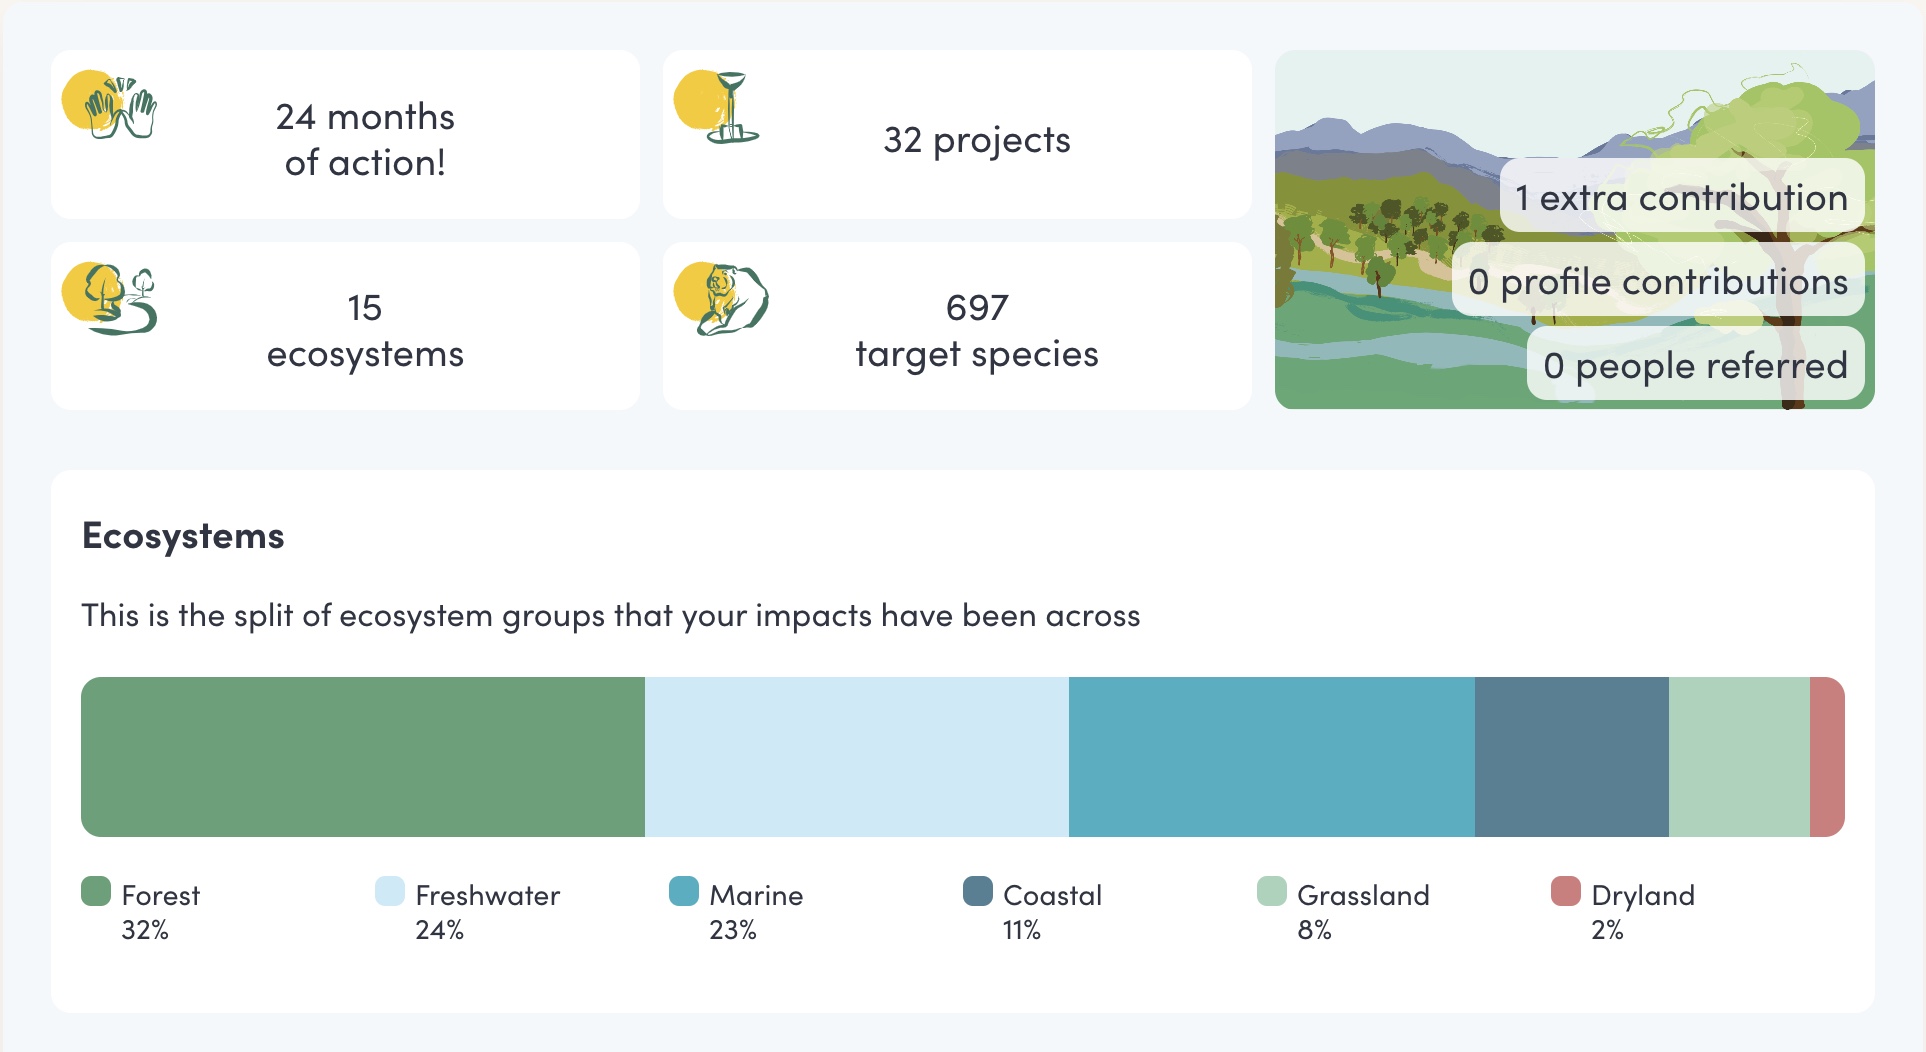The image size is (1926, 1052).
Task: Click the Freshwater legend color swatch
Action: [x=390, y=891]
